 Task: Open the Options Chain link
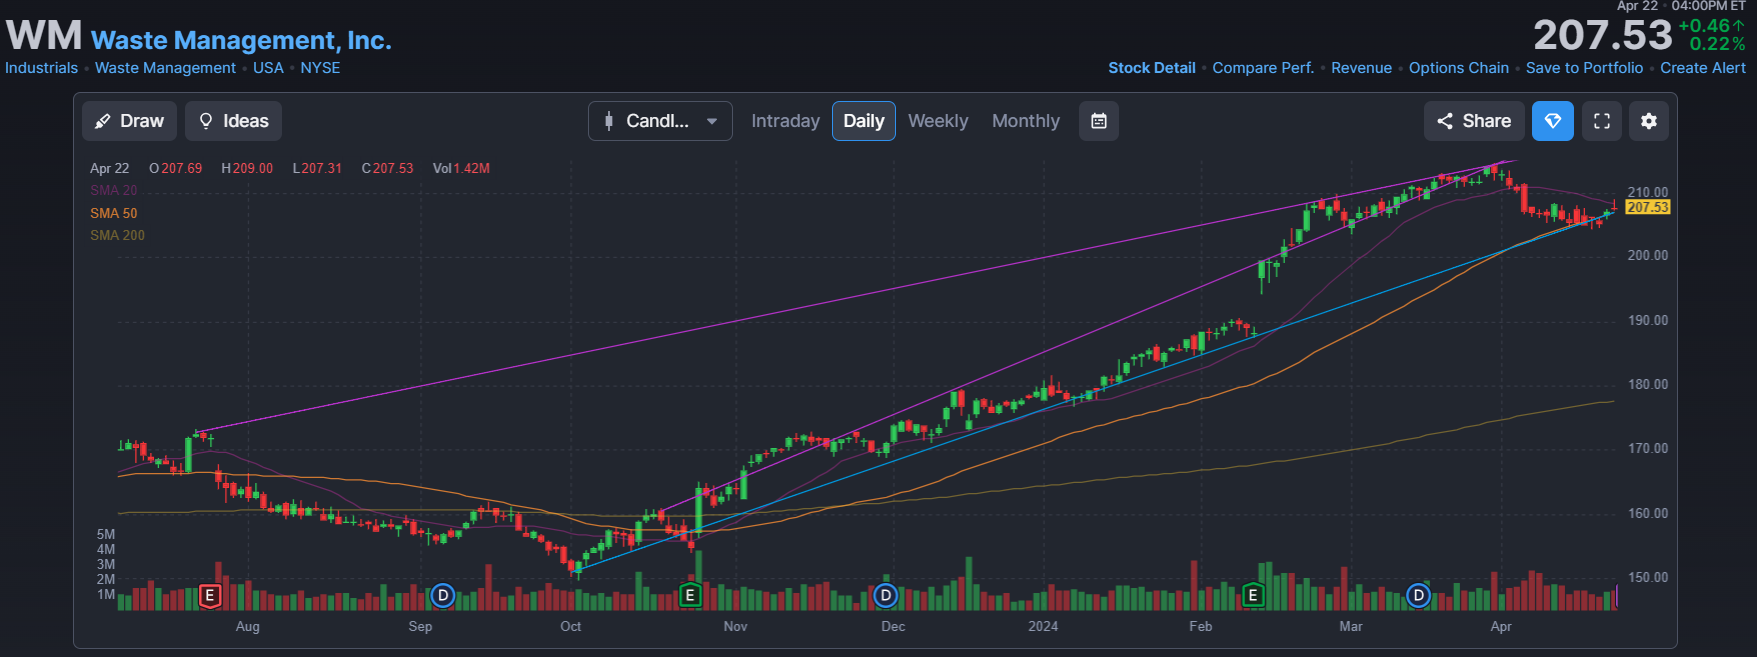pyautogui.click(x=1459, y=68)
